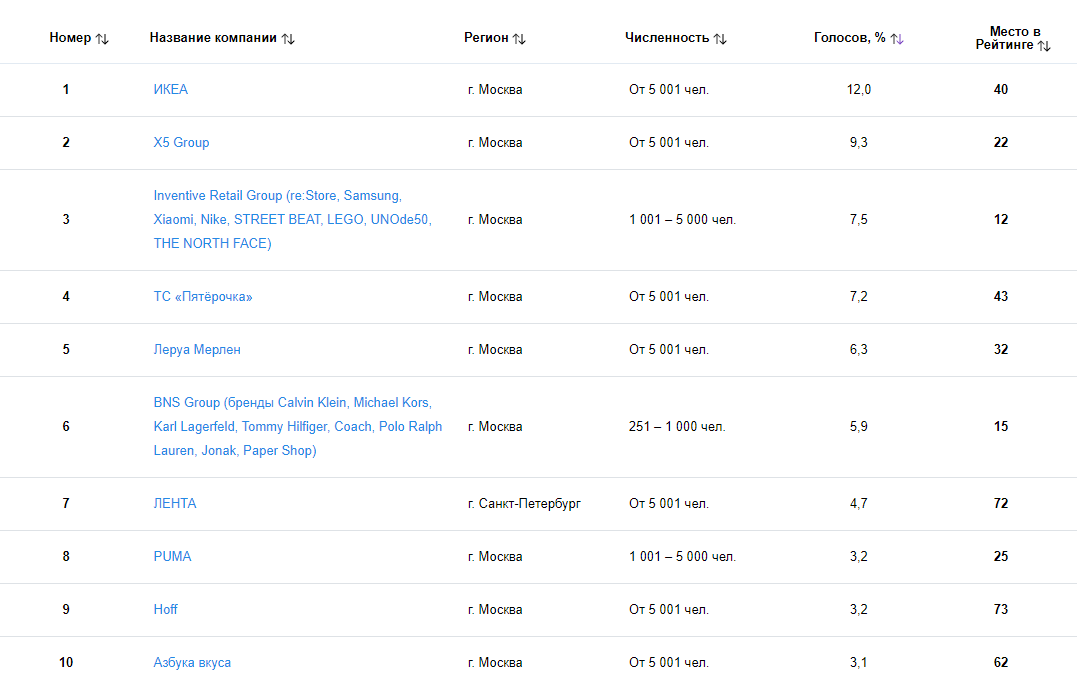
Task: Click row number 7
Action: (x=66, y=503)
